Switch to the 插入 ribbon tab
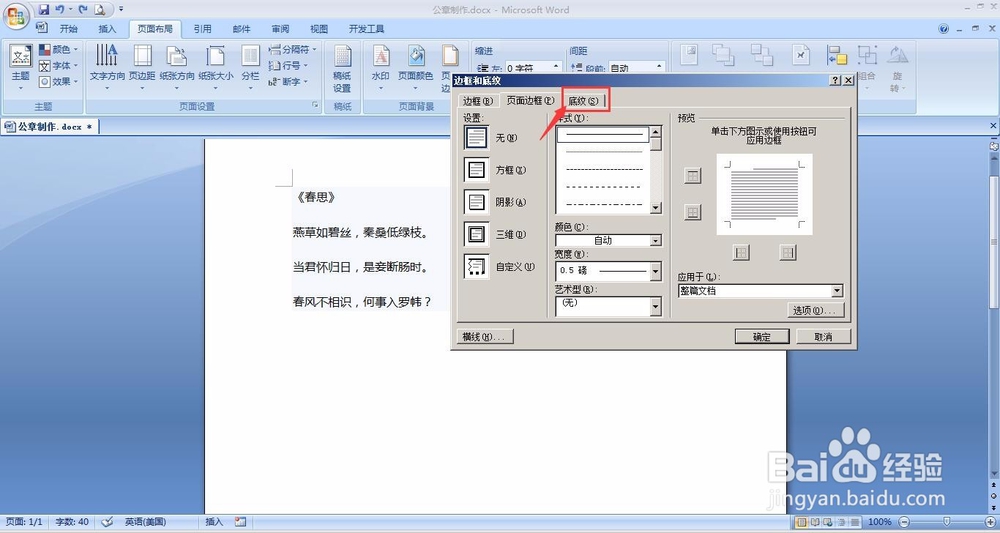The width and height of the screenshot is (1000, 533). point(107,29)
